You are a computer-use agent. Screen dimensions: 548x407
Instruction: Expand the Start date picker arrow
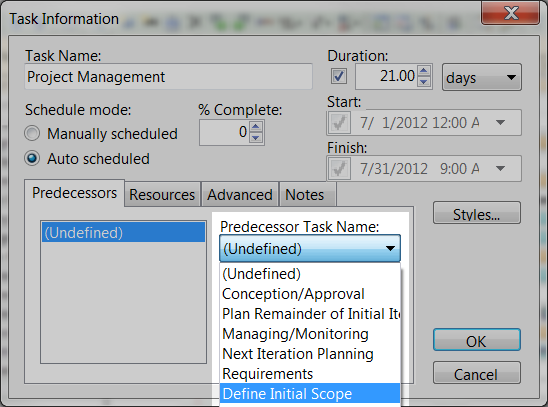(x=500, y=123)
